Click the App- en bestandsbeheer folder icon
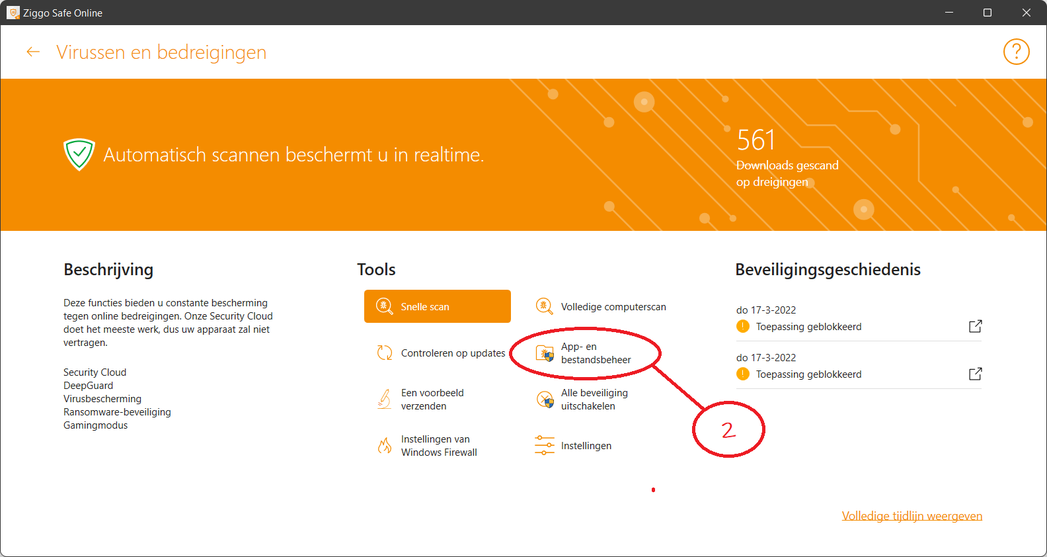 click(x=545, y=353)
